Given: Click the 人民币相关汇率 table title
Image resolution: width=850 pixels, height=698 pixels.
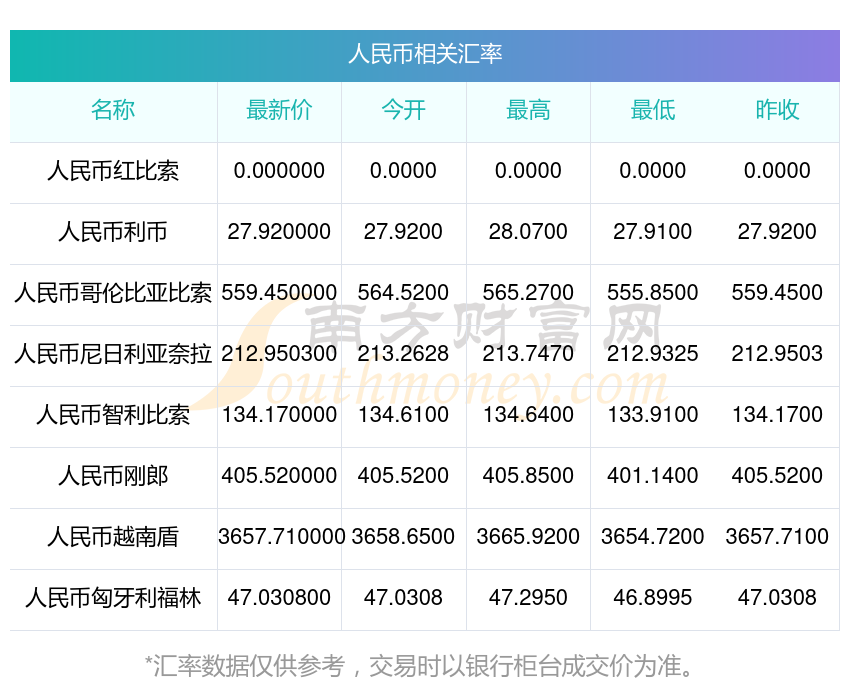Looking at the screenshot, I should [425, 55].
